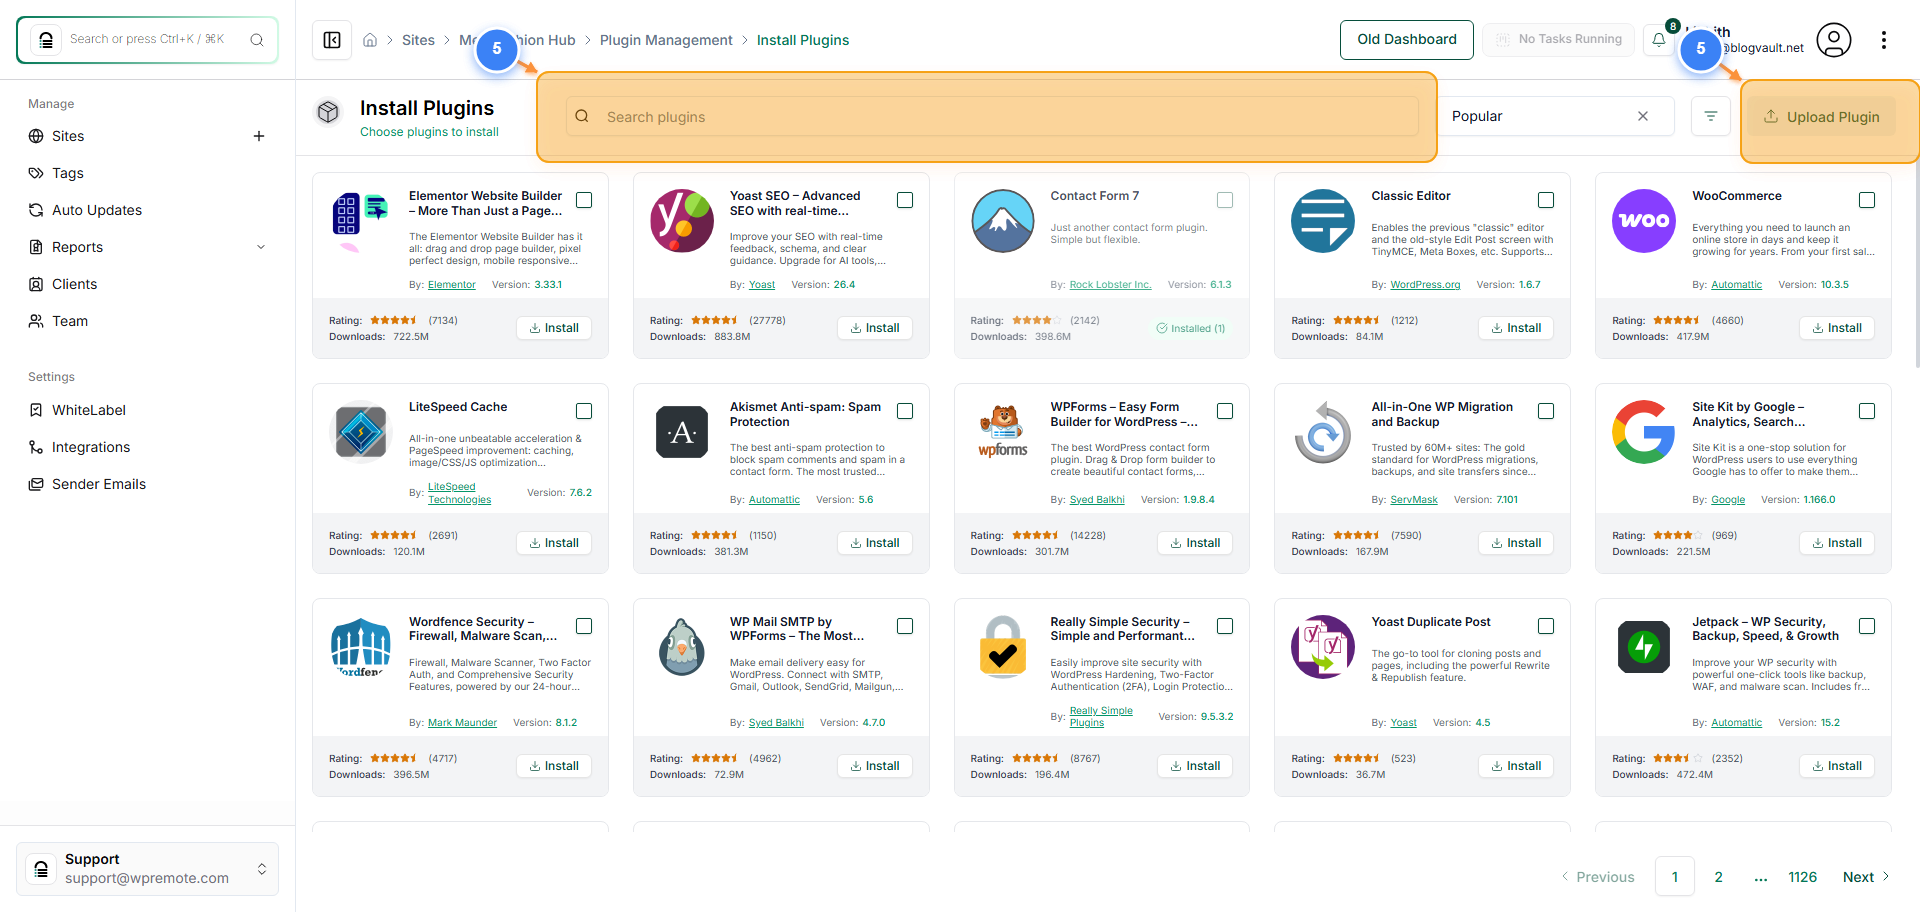
Task: Go to page 2 of plugins
Action: pos(1718,877)
